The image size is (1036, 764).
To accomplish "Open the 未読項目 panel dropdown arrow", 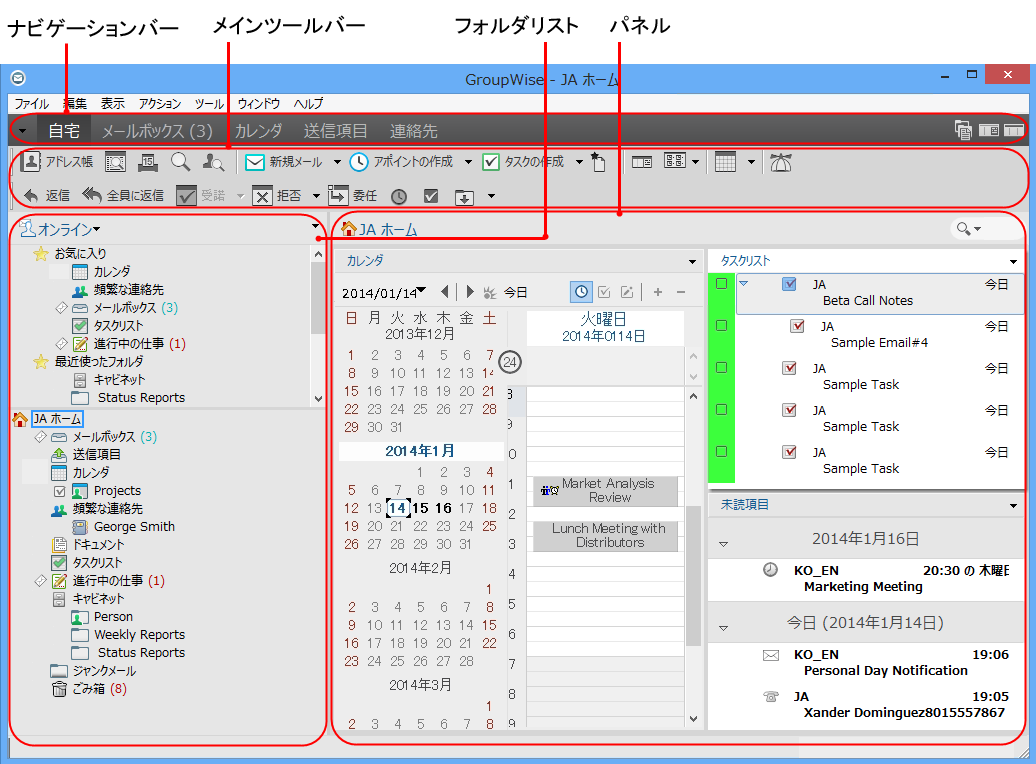I will [x=1014, y=506].
